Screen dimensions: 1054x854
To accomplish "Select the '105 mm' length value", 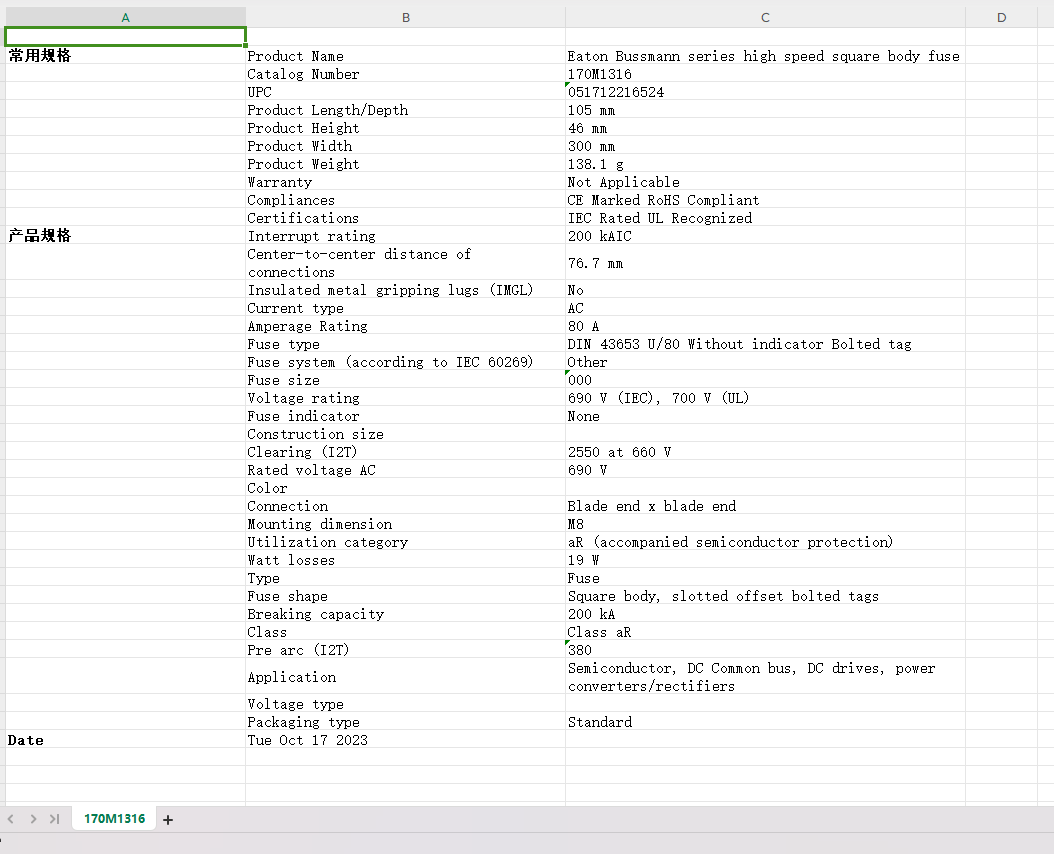I will (x=766, y=110).
